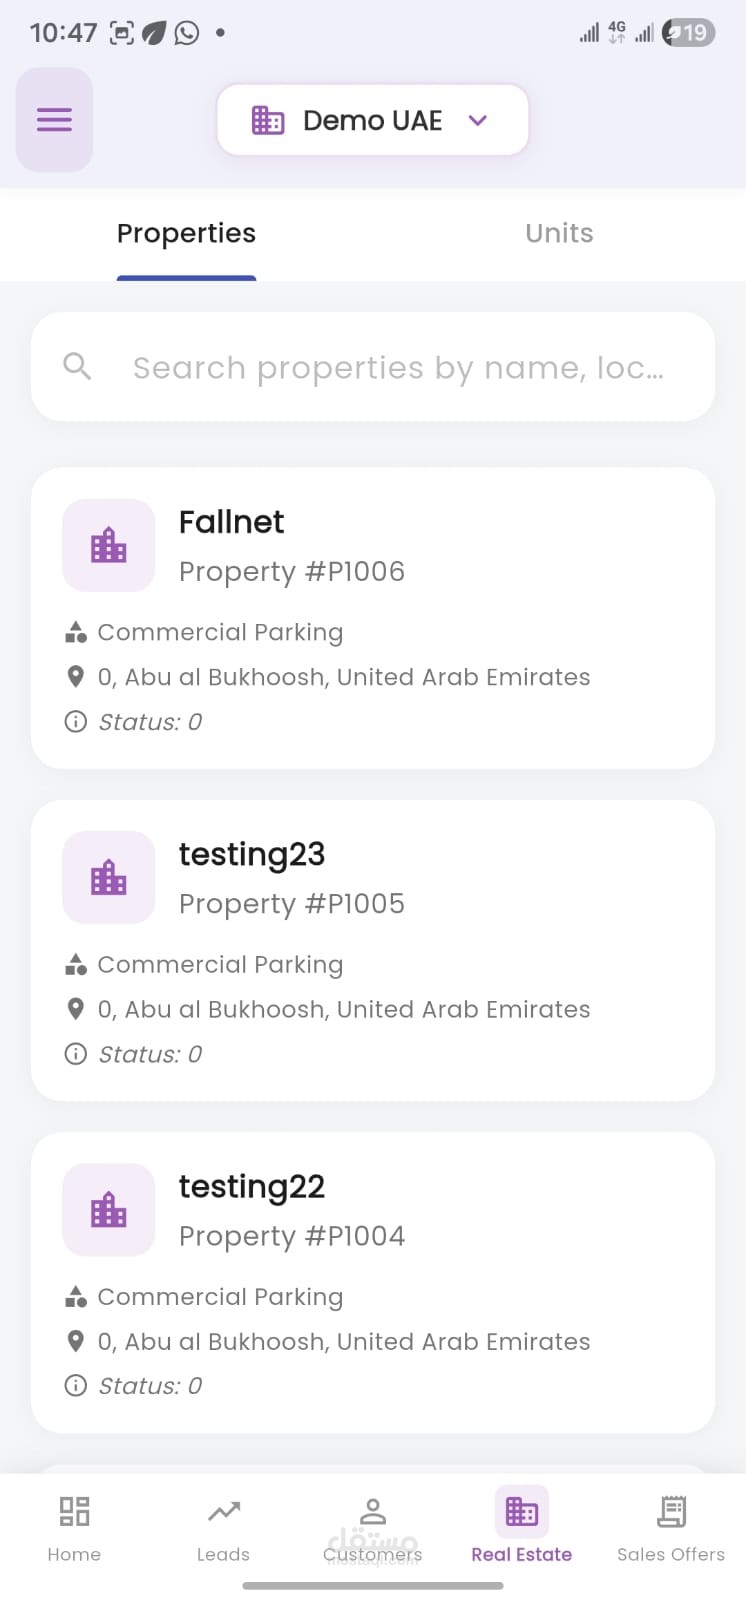Click the testing23 property building icon

coord(109,878)
